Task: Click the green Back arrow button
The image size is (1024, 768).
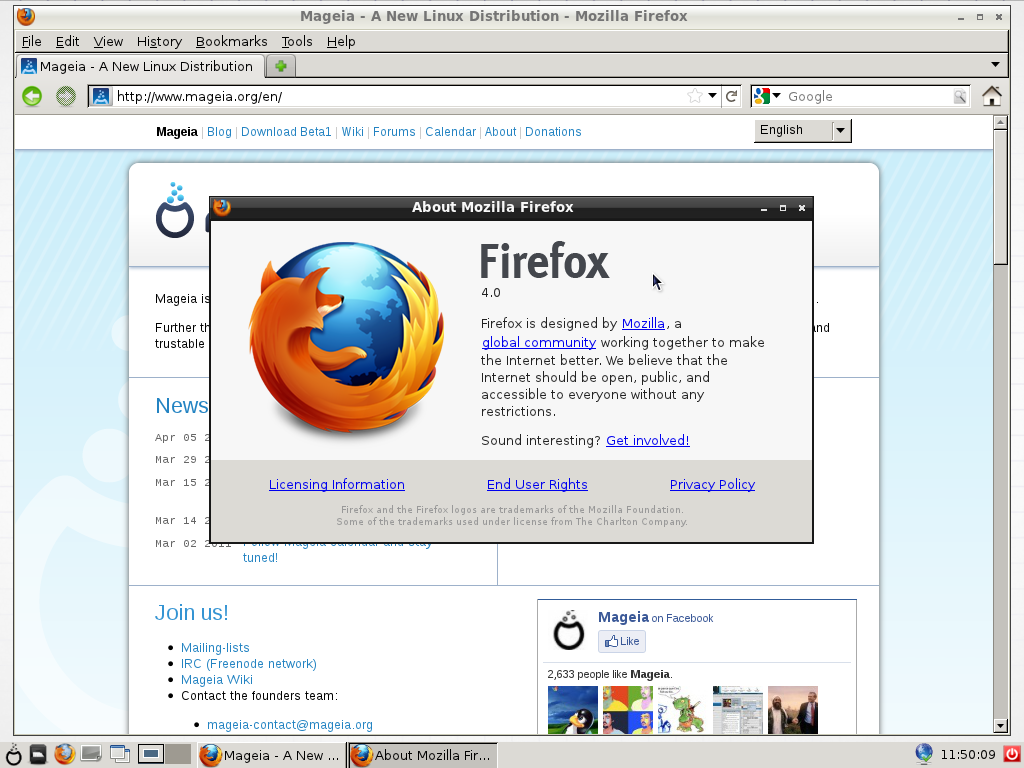Action: [31, 96]
